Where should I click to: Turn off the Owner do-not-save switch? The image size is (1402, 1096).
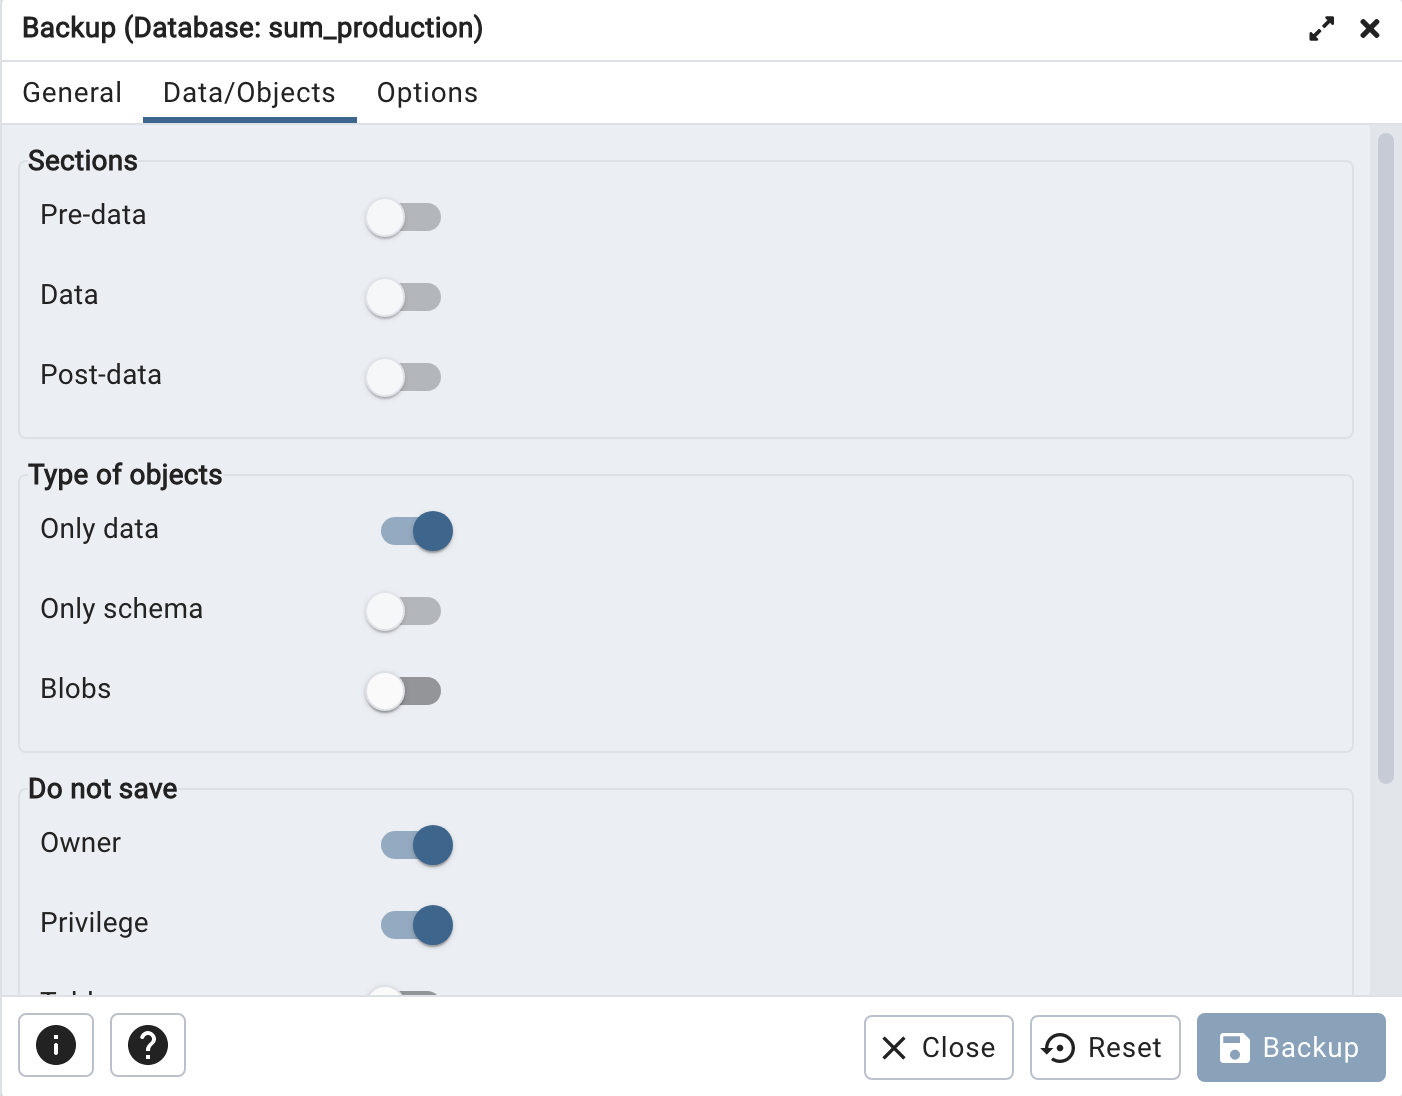point(416,845)
